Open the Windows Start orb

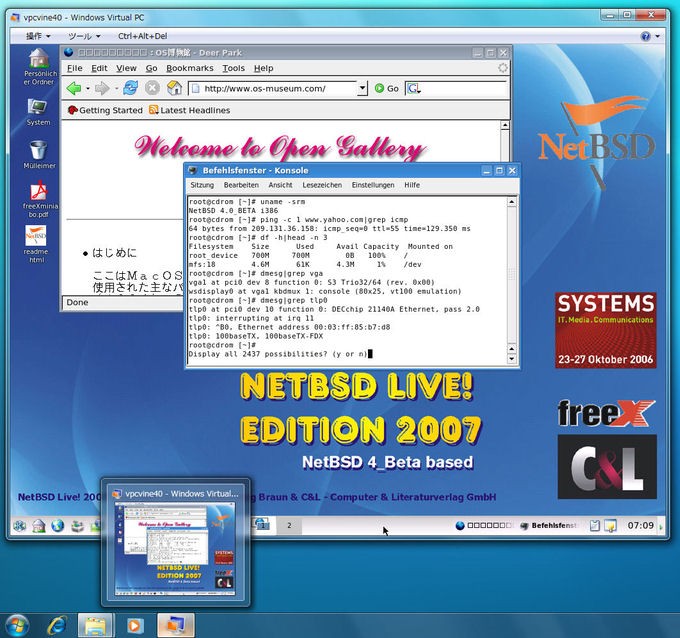16,625
